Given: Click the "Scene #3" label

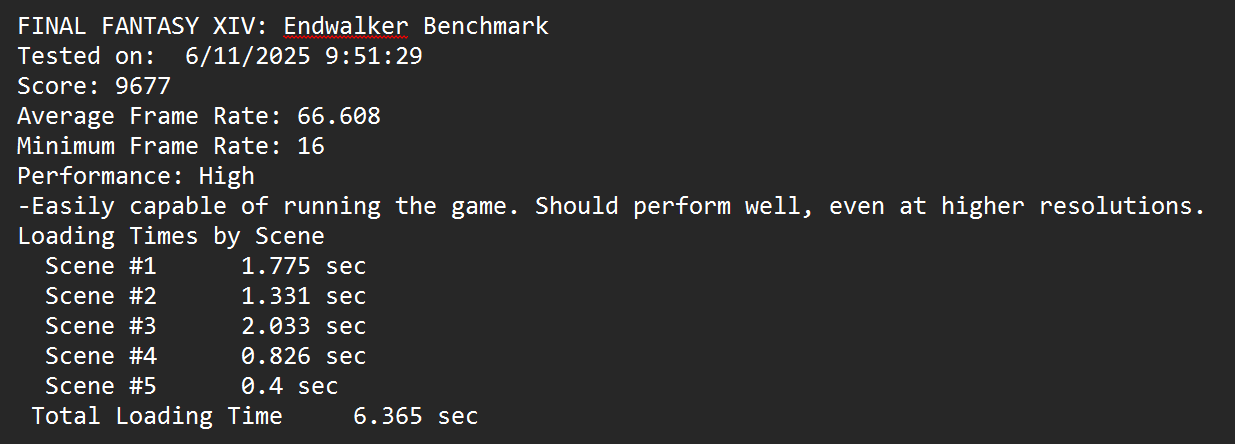Looking at the screenshot, I should [101, 326].
